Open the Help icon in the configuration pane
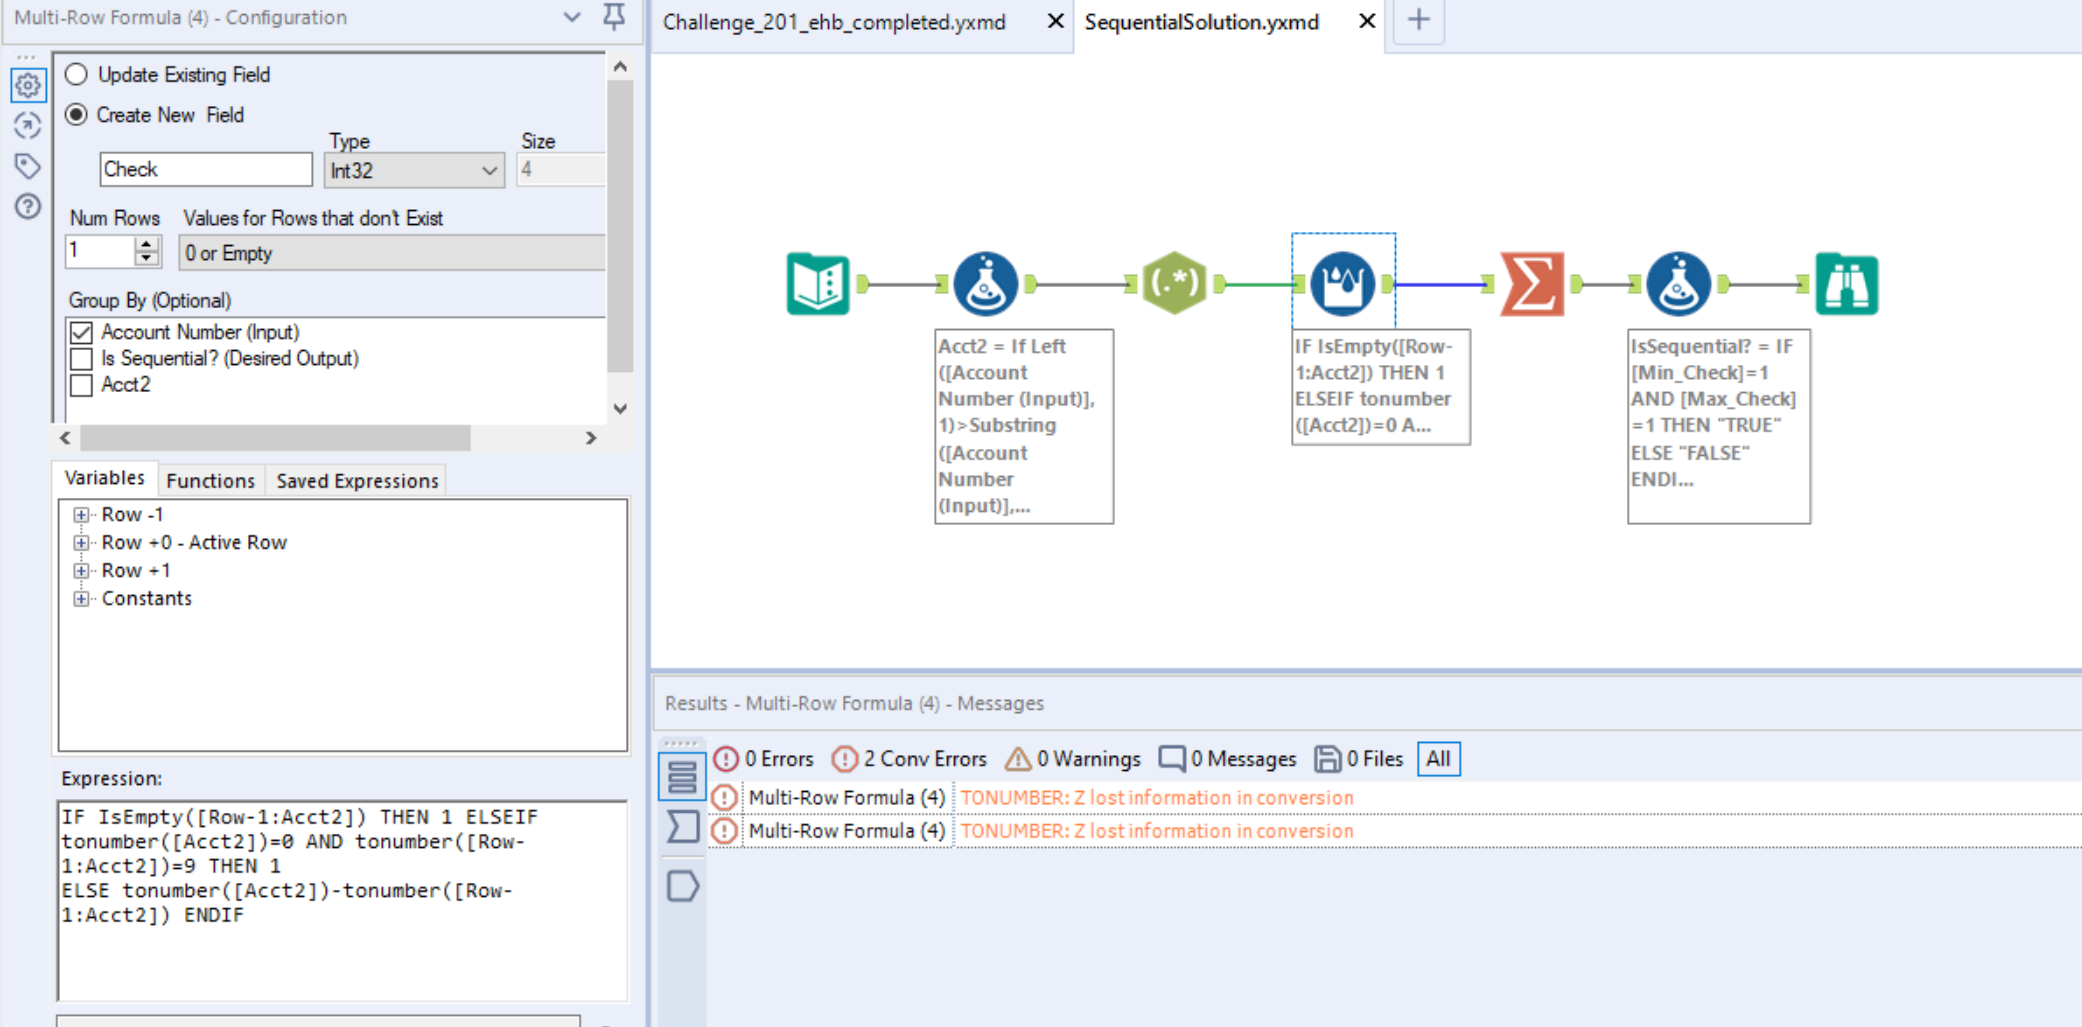Viewport: 2082px width, 1027px height. [x=27, y=207]
